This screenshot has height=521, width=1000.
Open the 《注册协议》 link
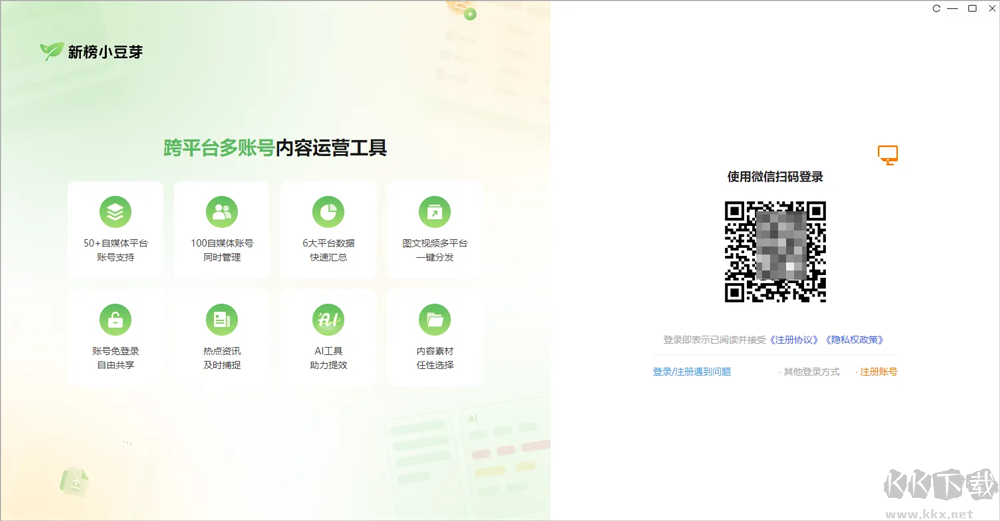click(794, 340)
